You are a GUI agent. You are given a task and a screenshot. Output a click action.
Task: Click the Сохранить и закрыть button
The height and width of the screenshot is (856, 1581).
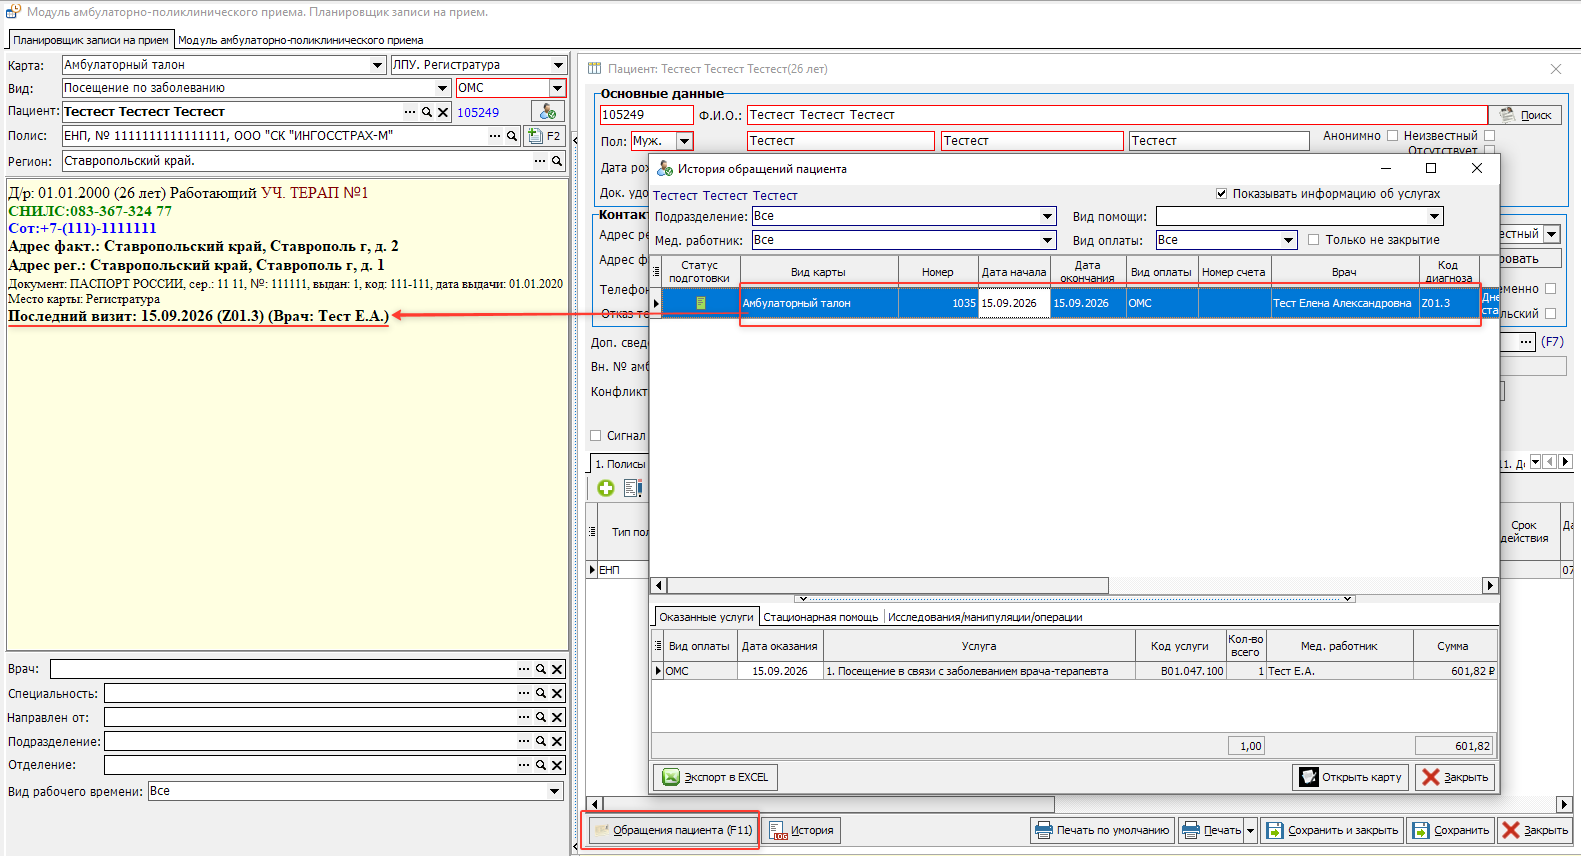click(x=1332, y=830)
